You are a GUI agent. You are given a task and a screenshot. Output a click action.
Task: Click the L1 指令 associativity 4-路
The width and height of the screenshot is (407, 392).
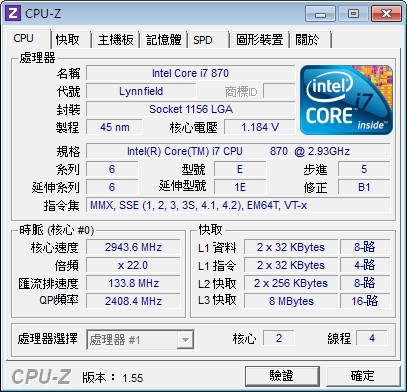coord(365,265)
